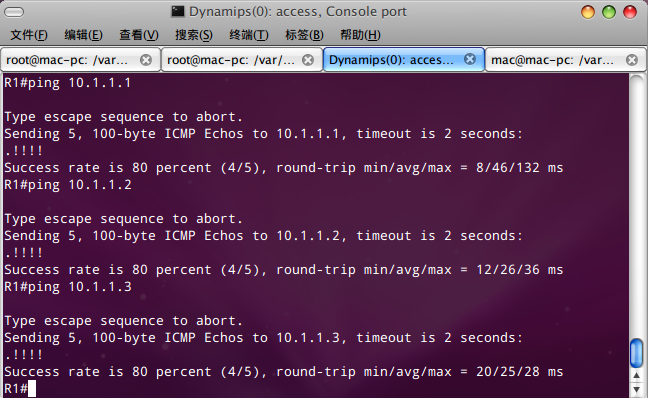Close the Dynamips(0) tab
This screenshot has height=398, width=648.
(x=470, y=60)
